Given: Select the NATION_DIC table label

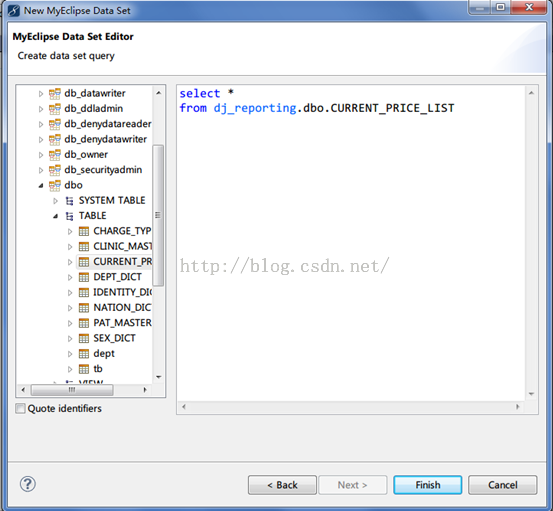Looking at the screenshot, I should click(x=122, y=308).
